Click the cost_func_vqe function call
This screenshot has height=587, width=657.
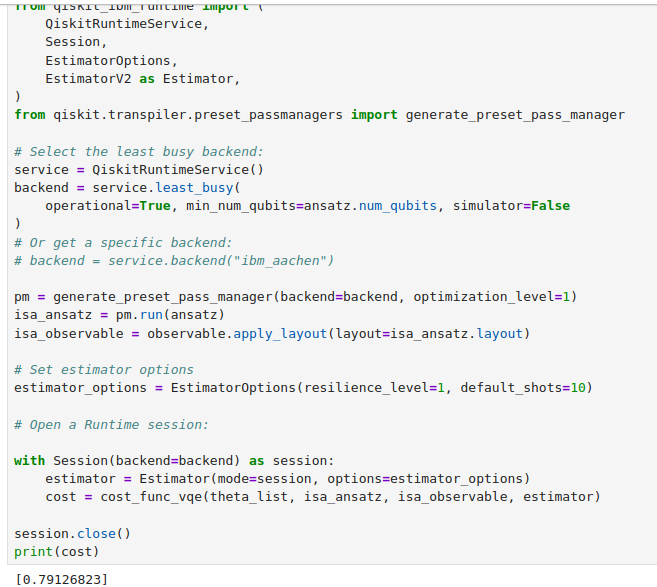click(x=142, y=496)
